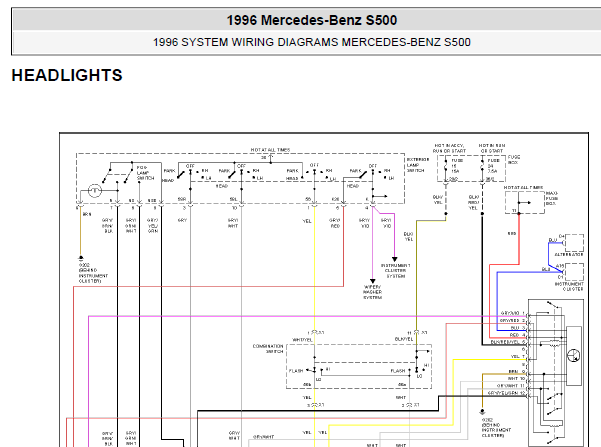Image resolution: width=601 pixels, height=447 pixels.
Task: Click "HOT AT ALL TIMES" above lamp switch
Action: tap(270, 150)
